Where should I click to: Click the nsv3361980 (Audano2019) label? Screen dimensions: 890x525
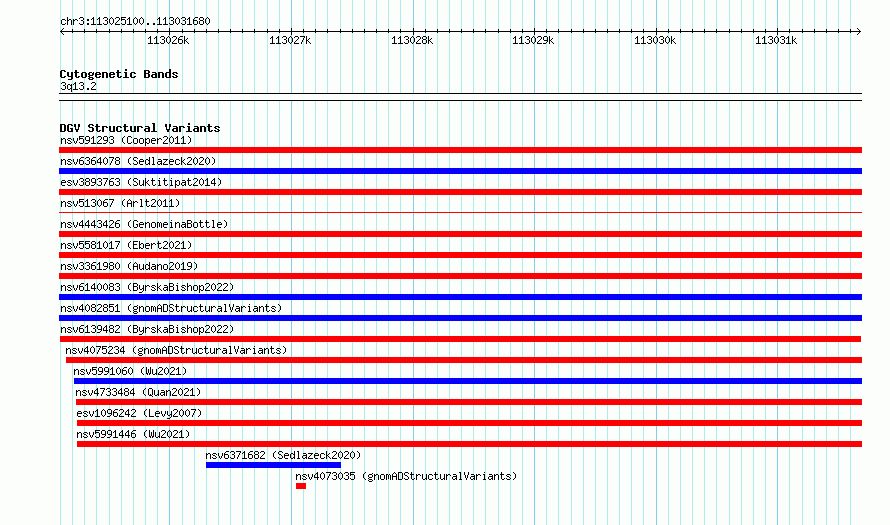(x=129, y=266)
